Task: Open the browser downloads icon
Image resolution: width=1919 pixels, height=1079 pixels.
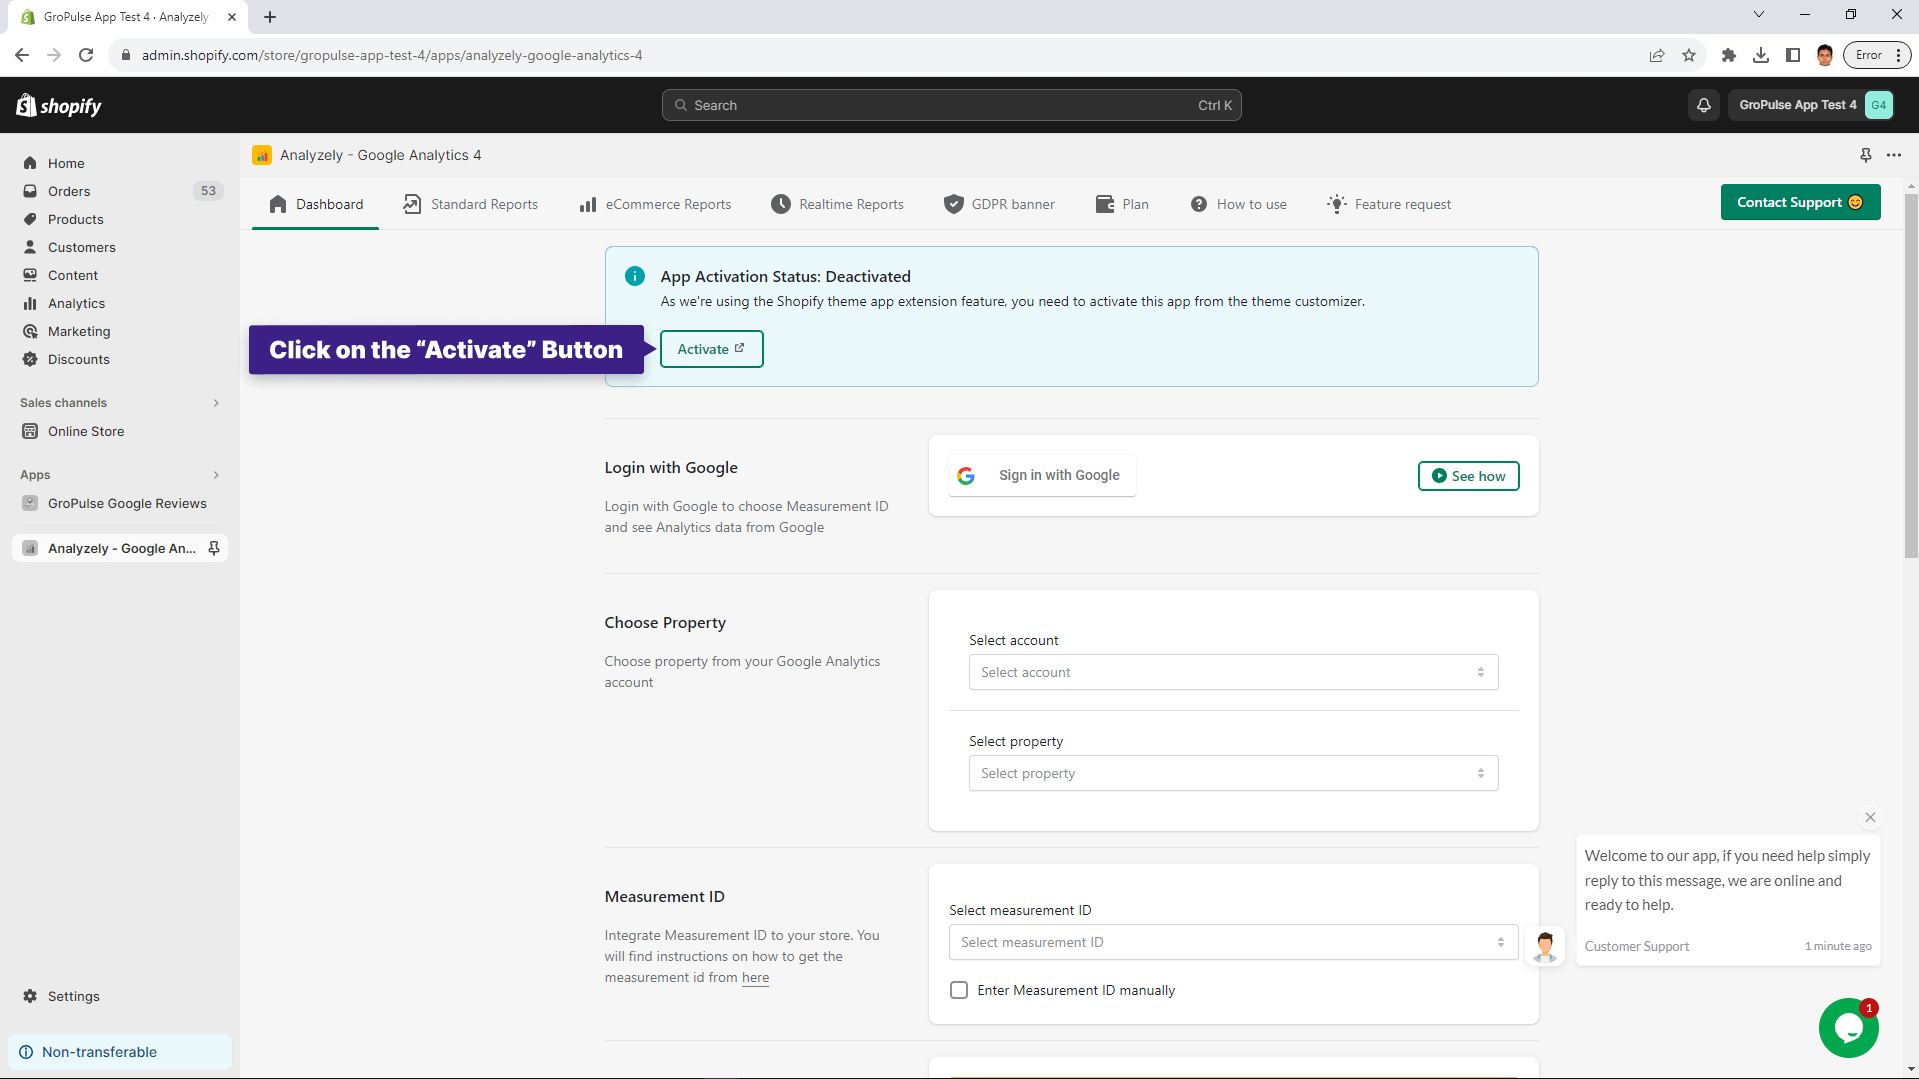Action: [1761, 55]
